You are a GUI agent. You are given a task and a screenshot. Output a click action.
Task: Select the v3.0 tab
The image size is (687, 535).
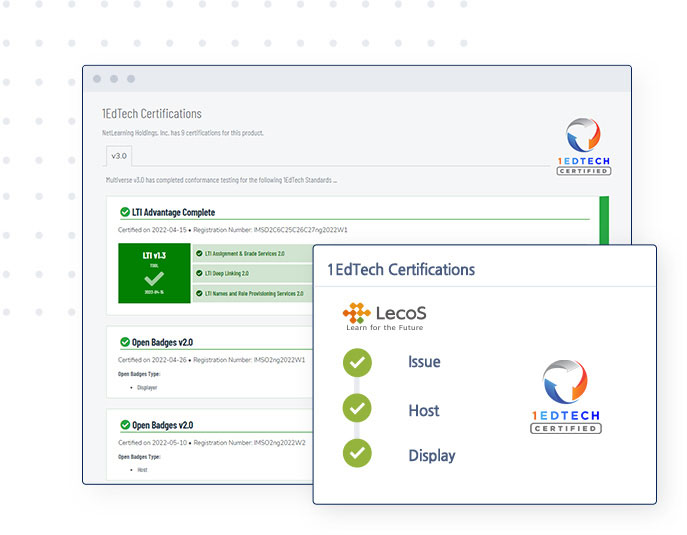coord(118,156)
